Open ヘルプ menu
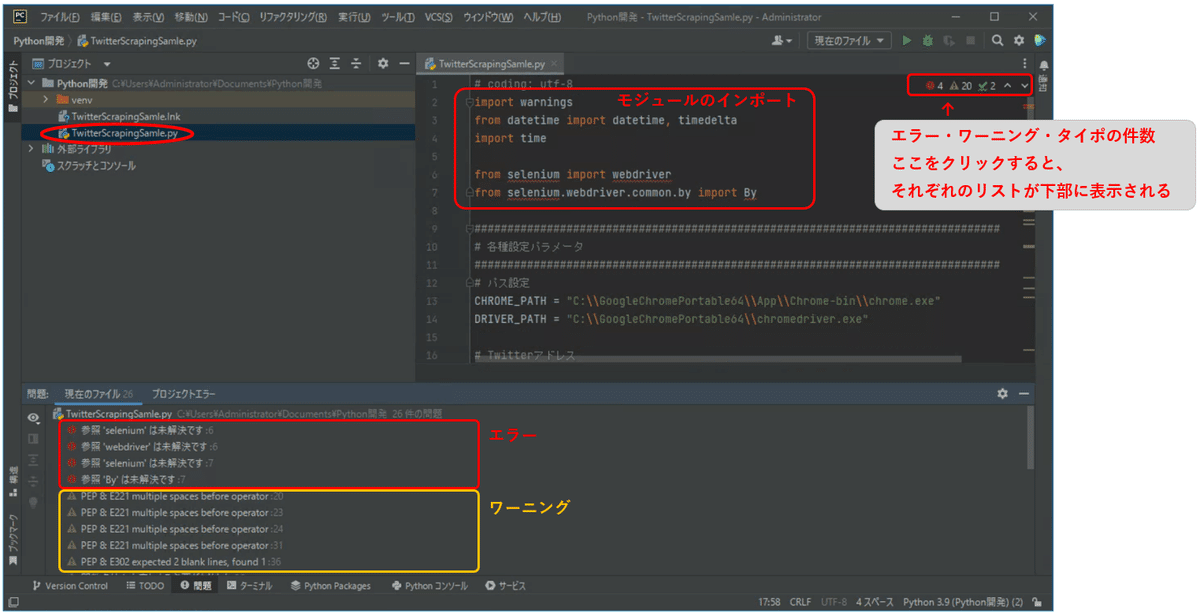Viewport: 1200px width, 613px height. pyautogui.click(x=542, y=17)
